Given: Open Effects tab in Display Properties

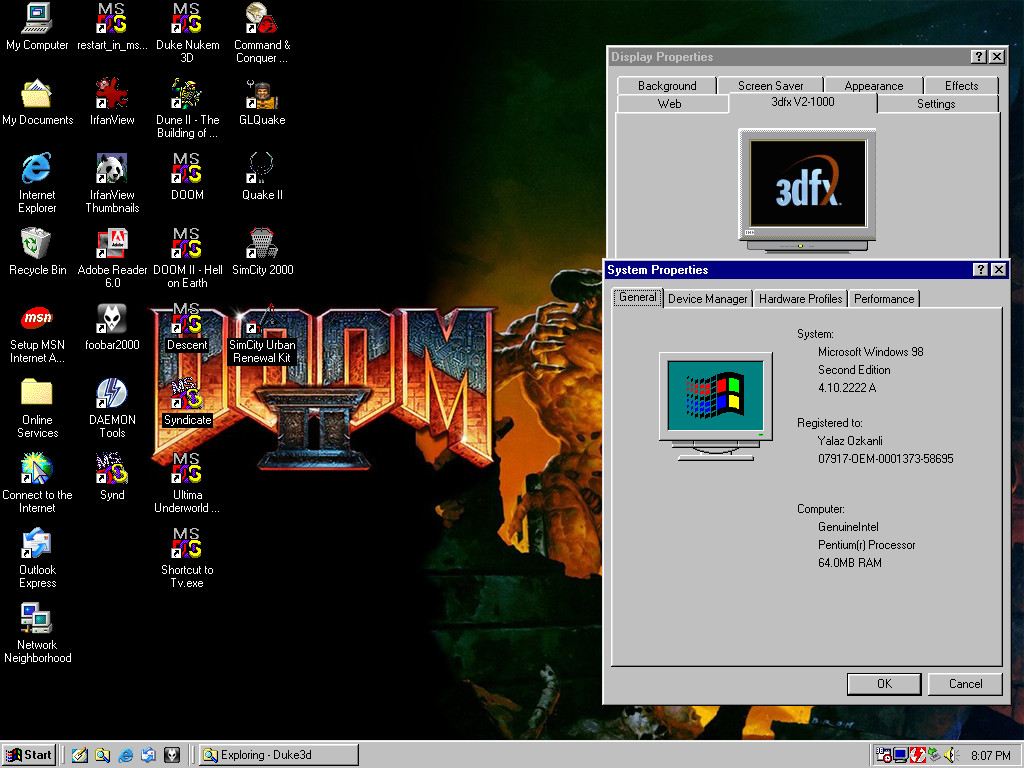Looking at the screenshot, I should coord(961,86).
